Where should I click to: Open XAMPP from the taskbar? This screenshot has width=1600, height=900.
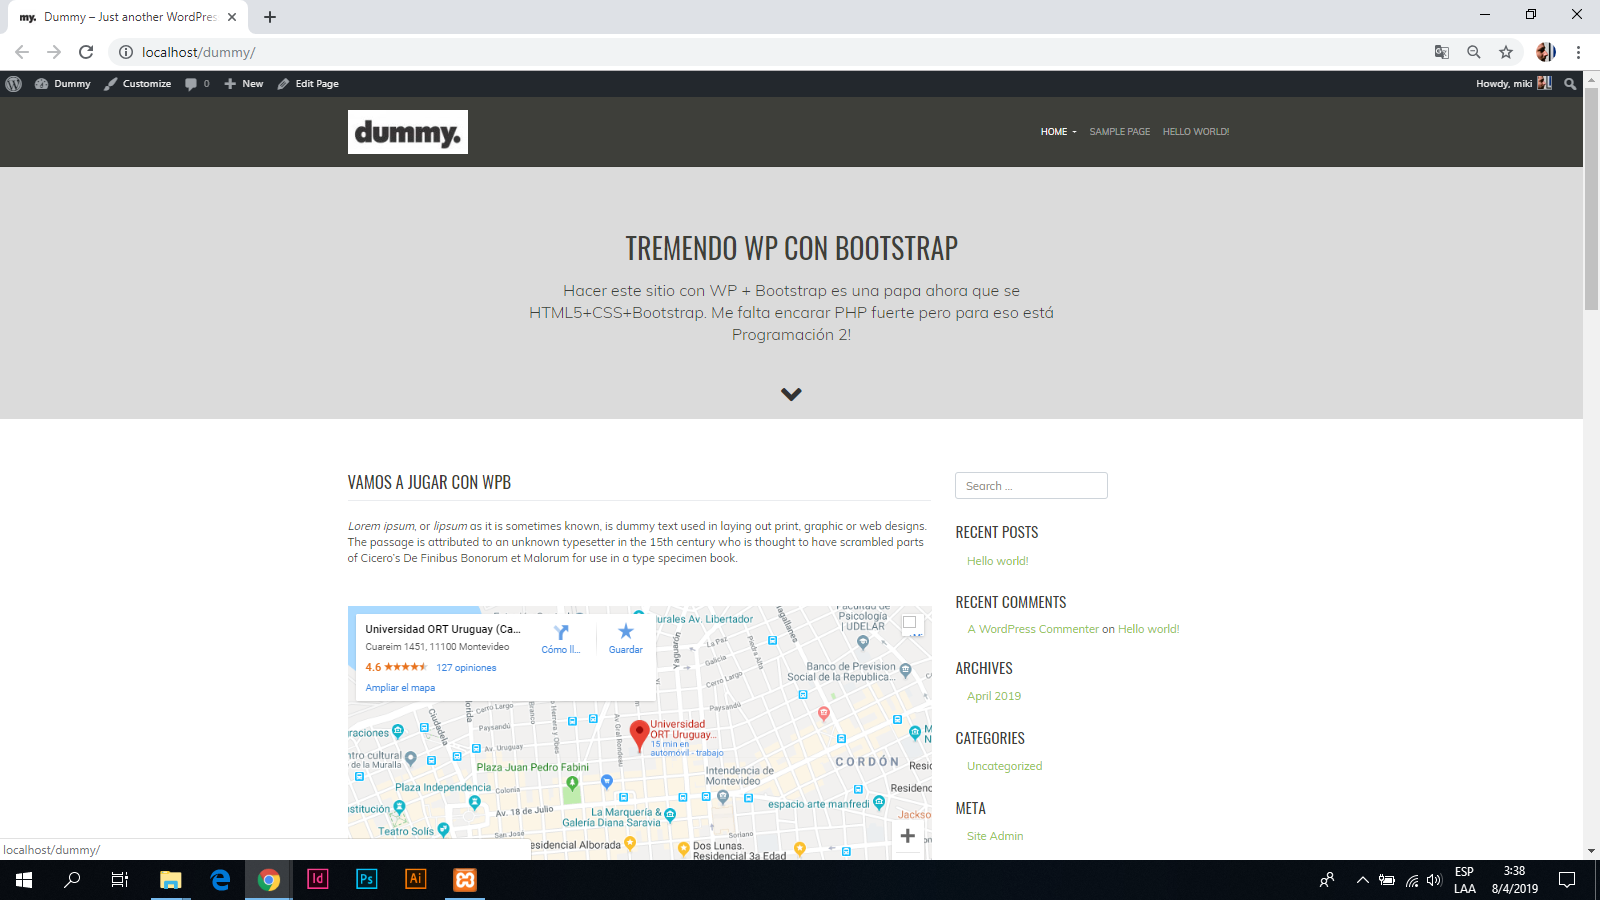(x=465, y=880)
